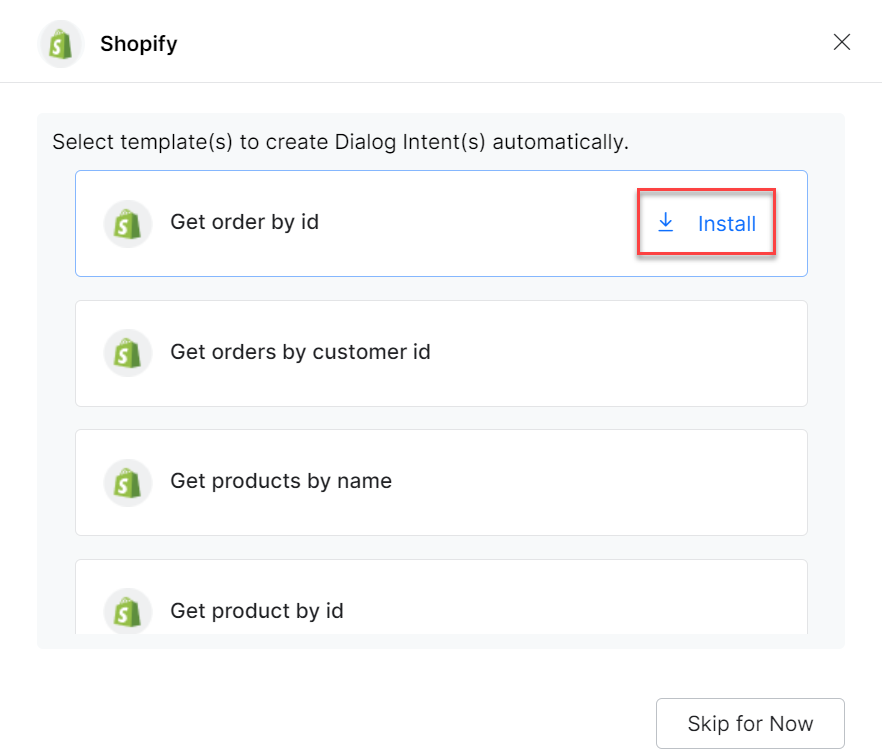Click Shopify icon beside Get products by name
The height and width of the screenshot is (756, 882).
pyautogui.click(x=127, y=482)
